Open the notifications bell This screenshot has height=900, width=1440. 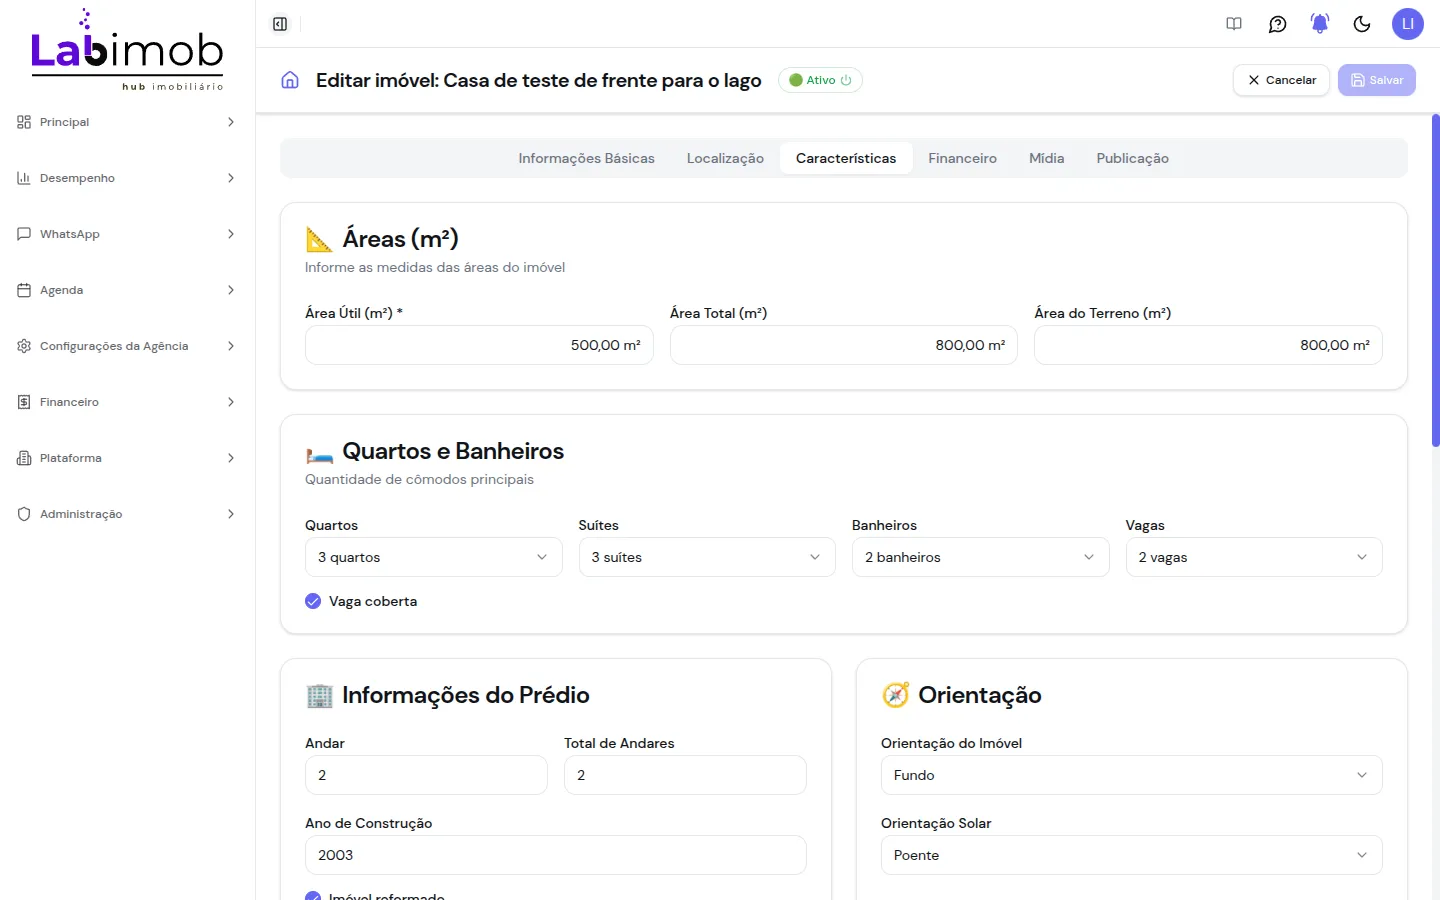tap(1320, 24)
